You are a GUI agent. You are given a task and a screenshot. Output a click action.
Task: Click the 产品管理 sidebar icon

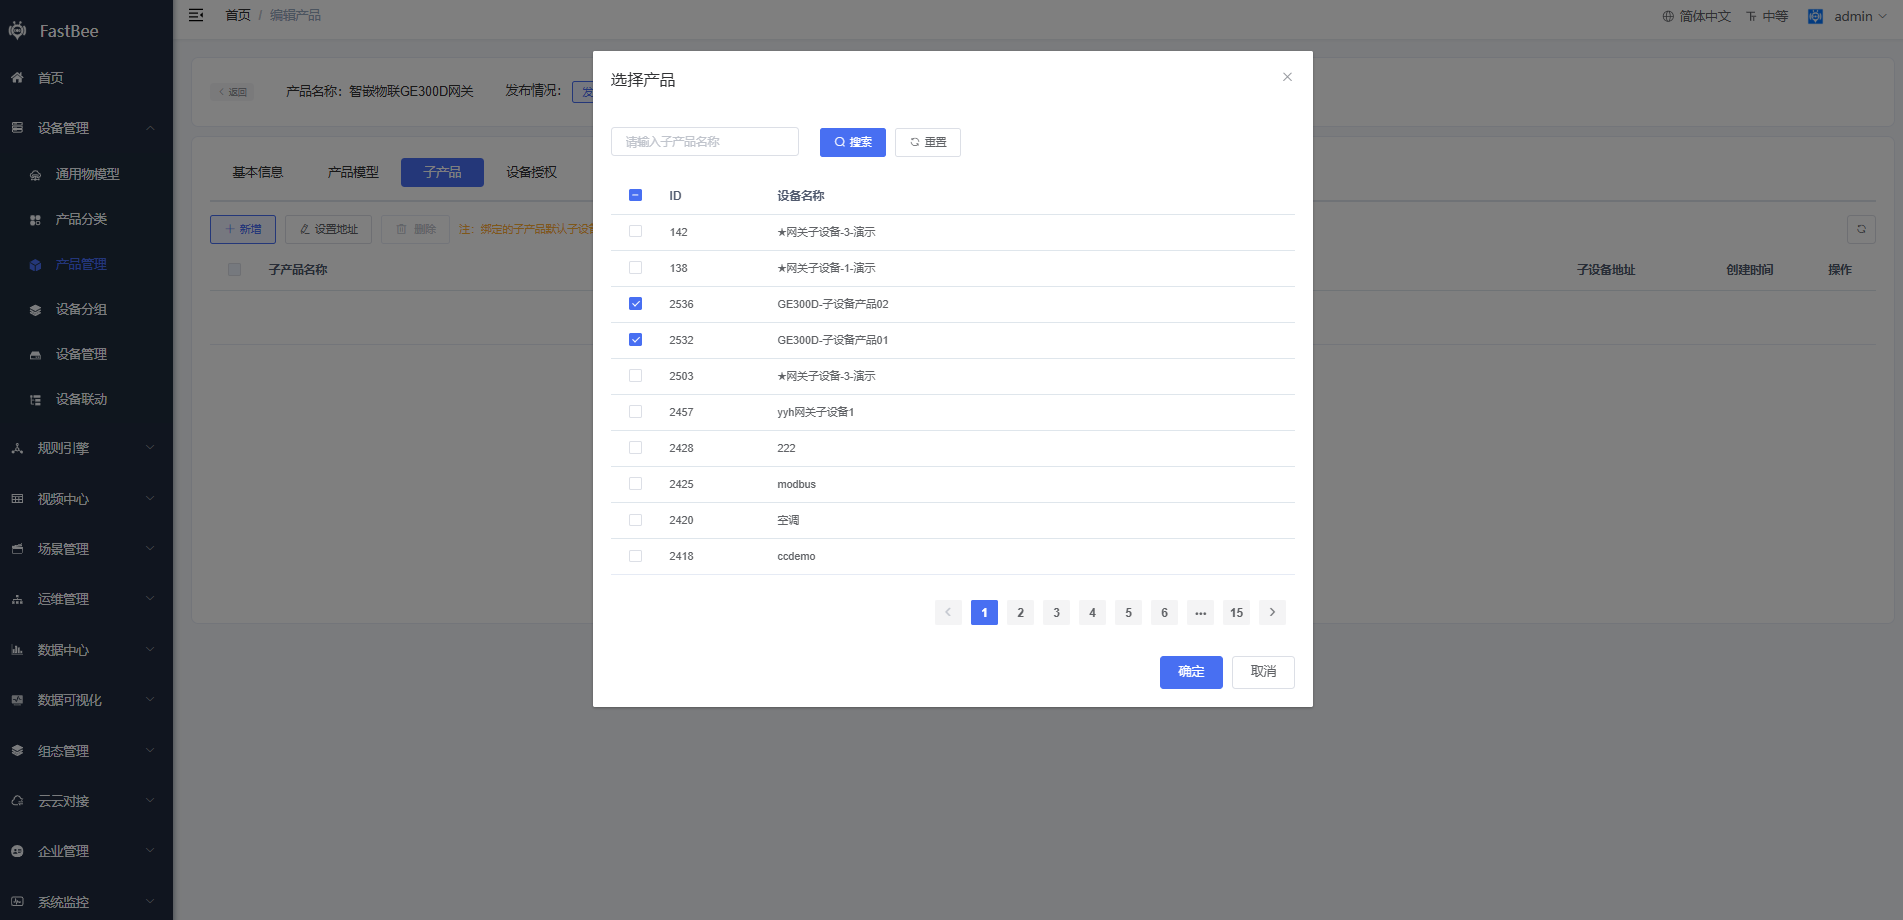35,264
